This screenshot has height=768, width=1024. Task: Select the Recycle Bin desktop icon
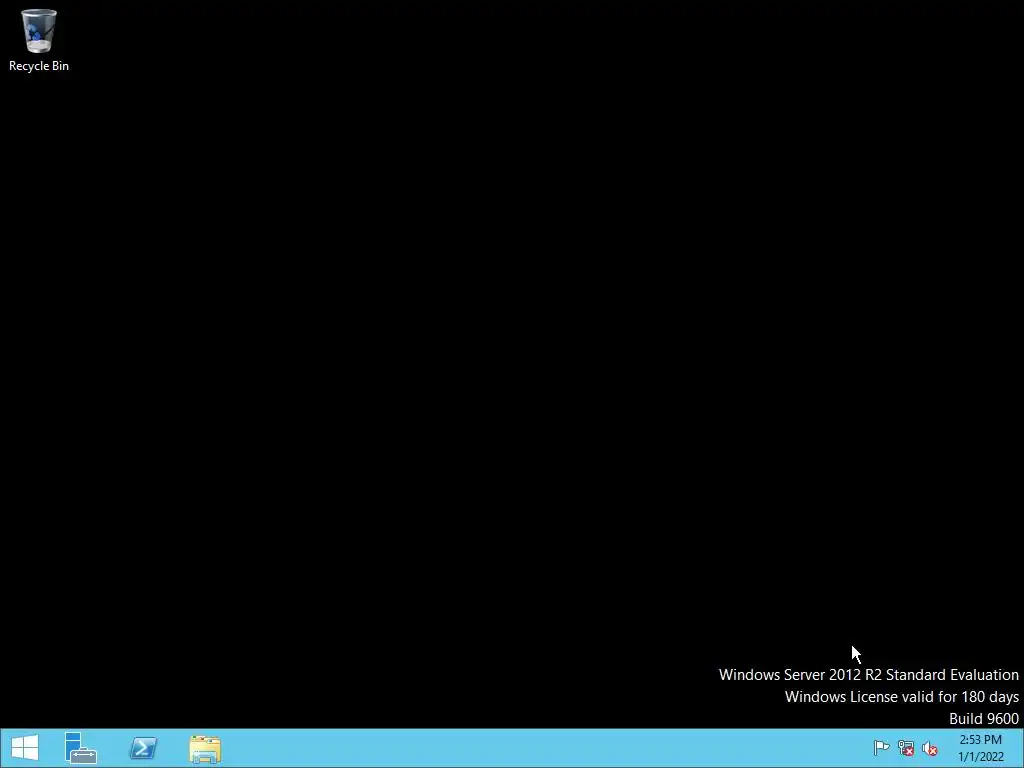coord(39,40)
